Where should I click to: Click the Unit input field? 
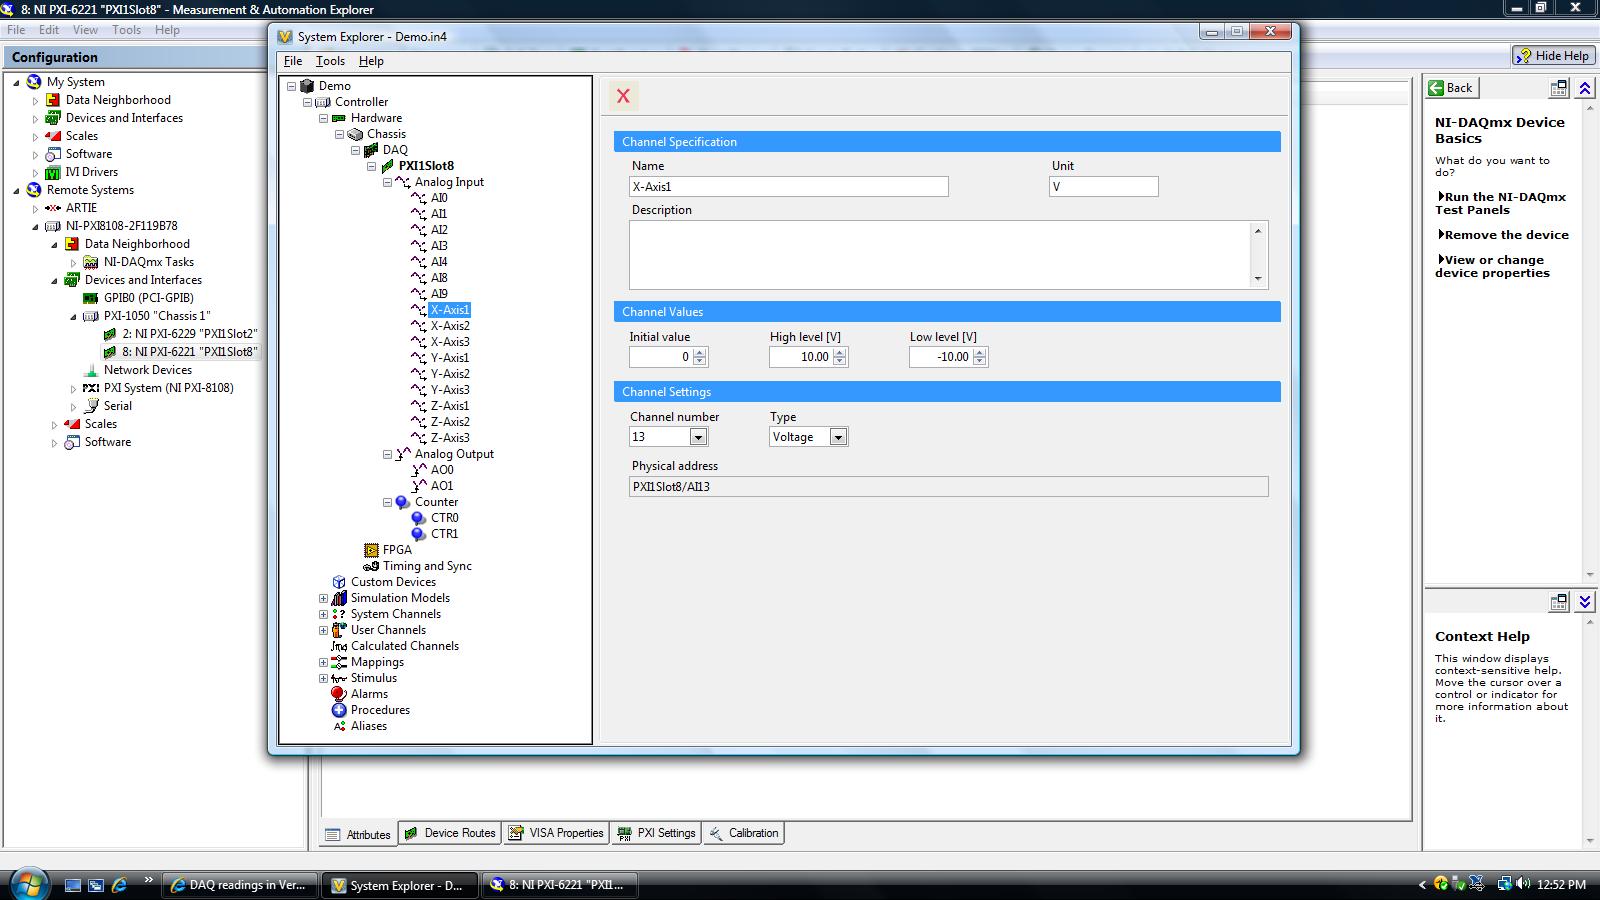coord(1104,187)
